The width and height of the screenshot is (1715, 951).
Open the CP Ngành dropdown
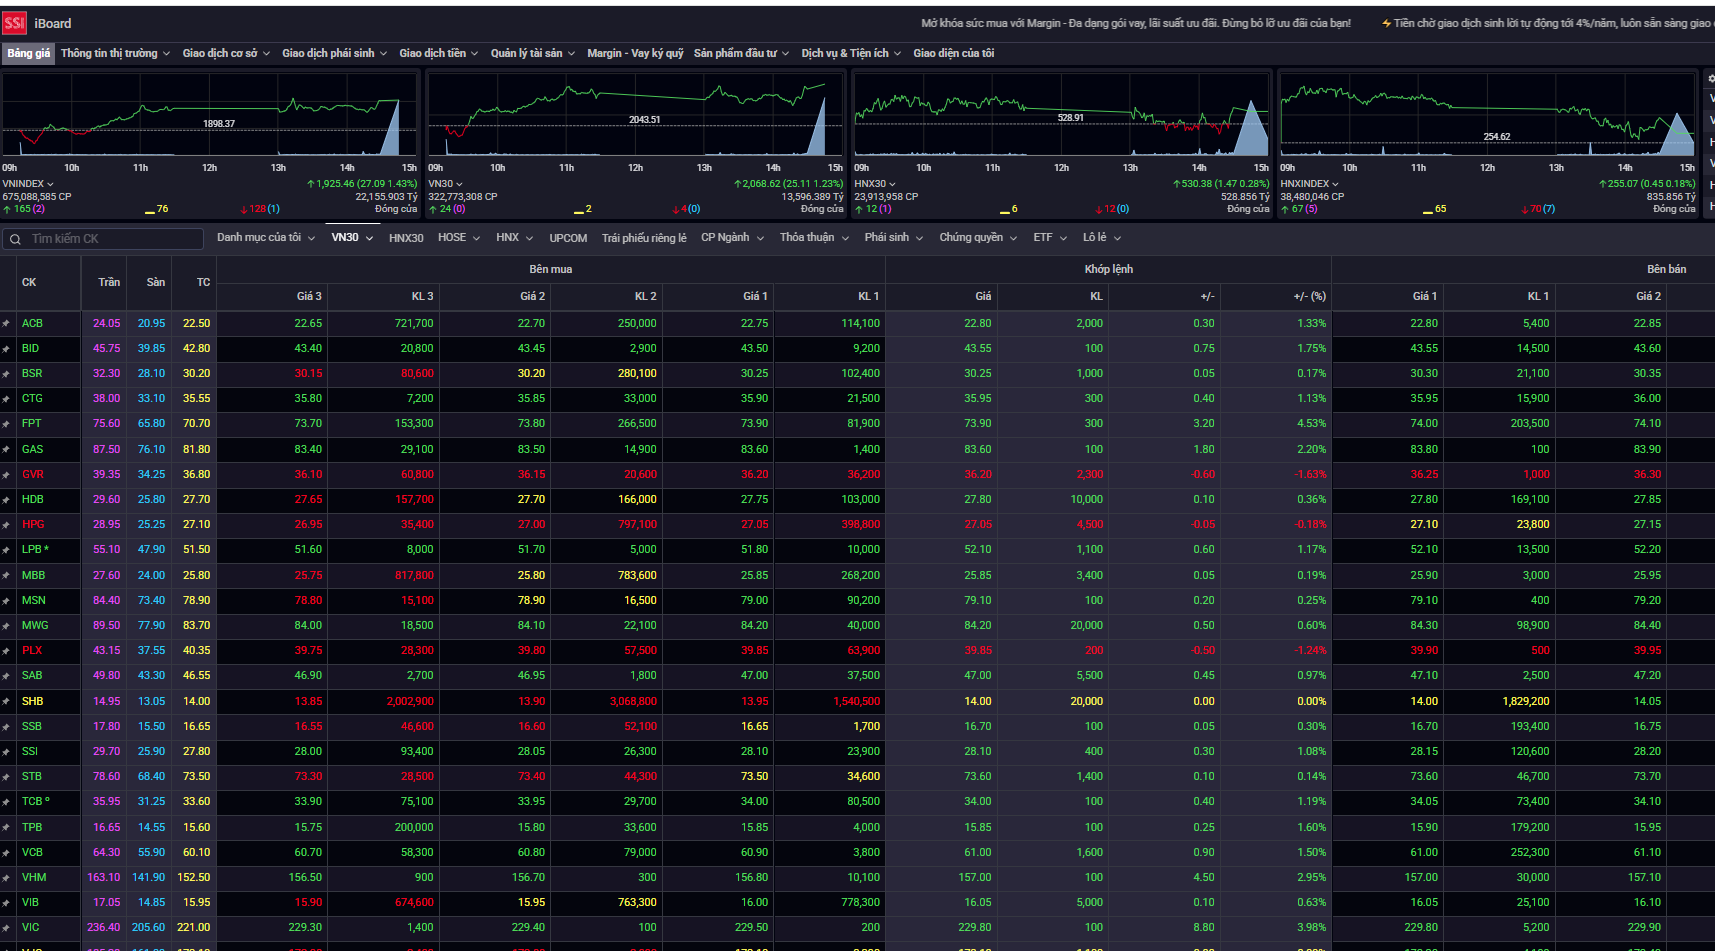pos(732,238)
